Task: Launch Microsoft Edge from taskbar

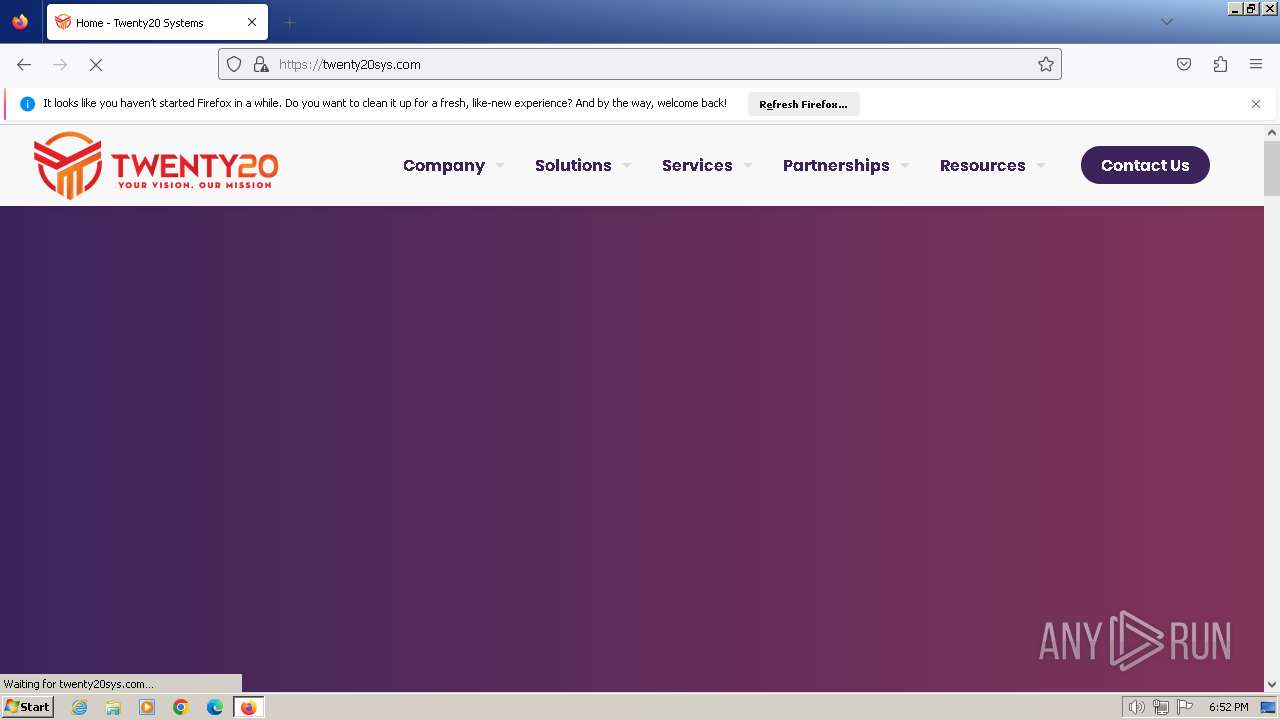Action: [x=215, y=707]
